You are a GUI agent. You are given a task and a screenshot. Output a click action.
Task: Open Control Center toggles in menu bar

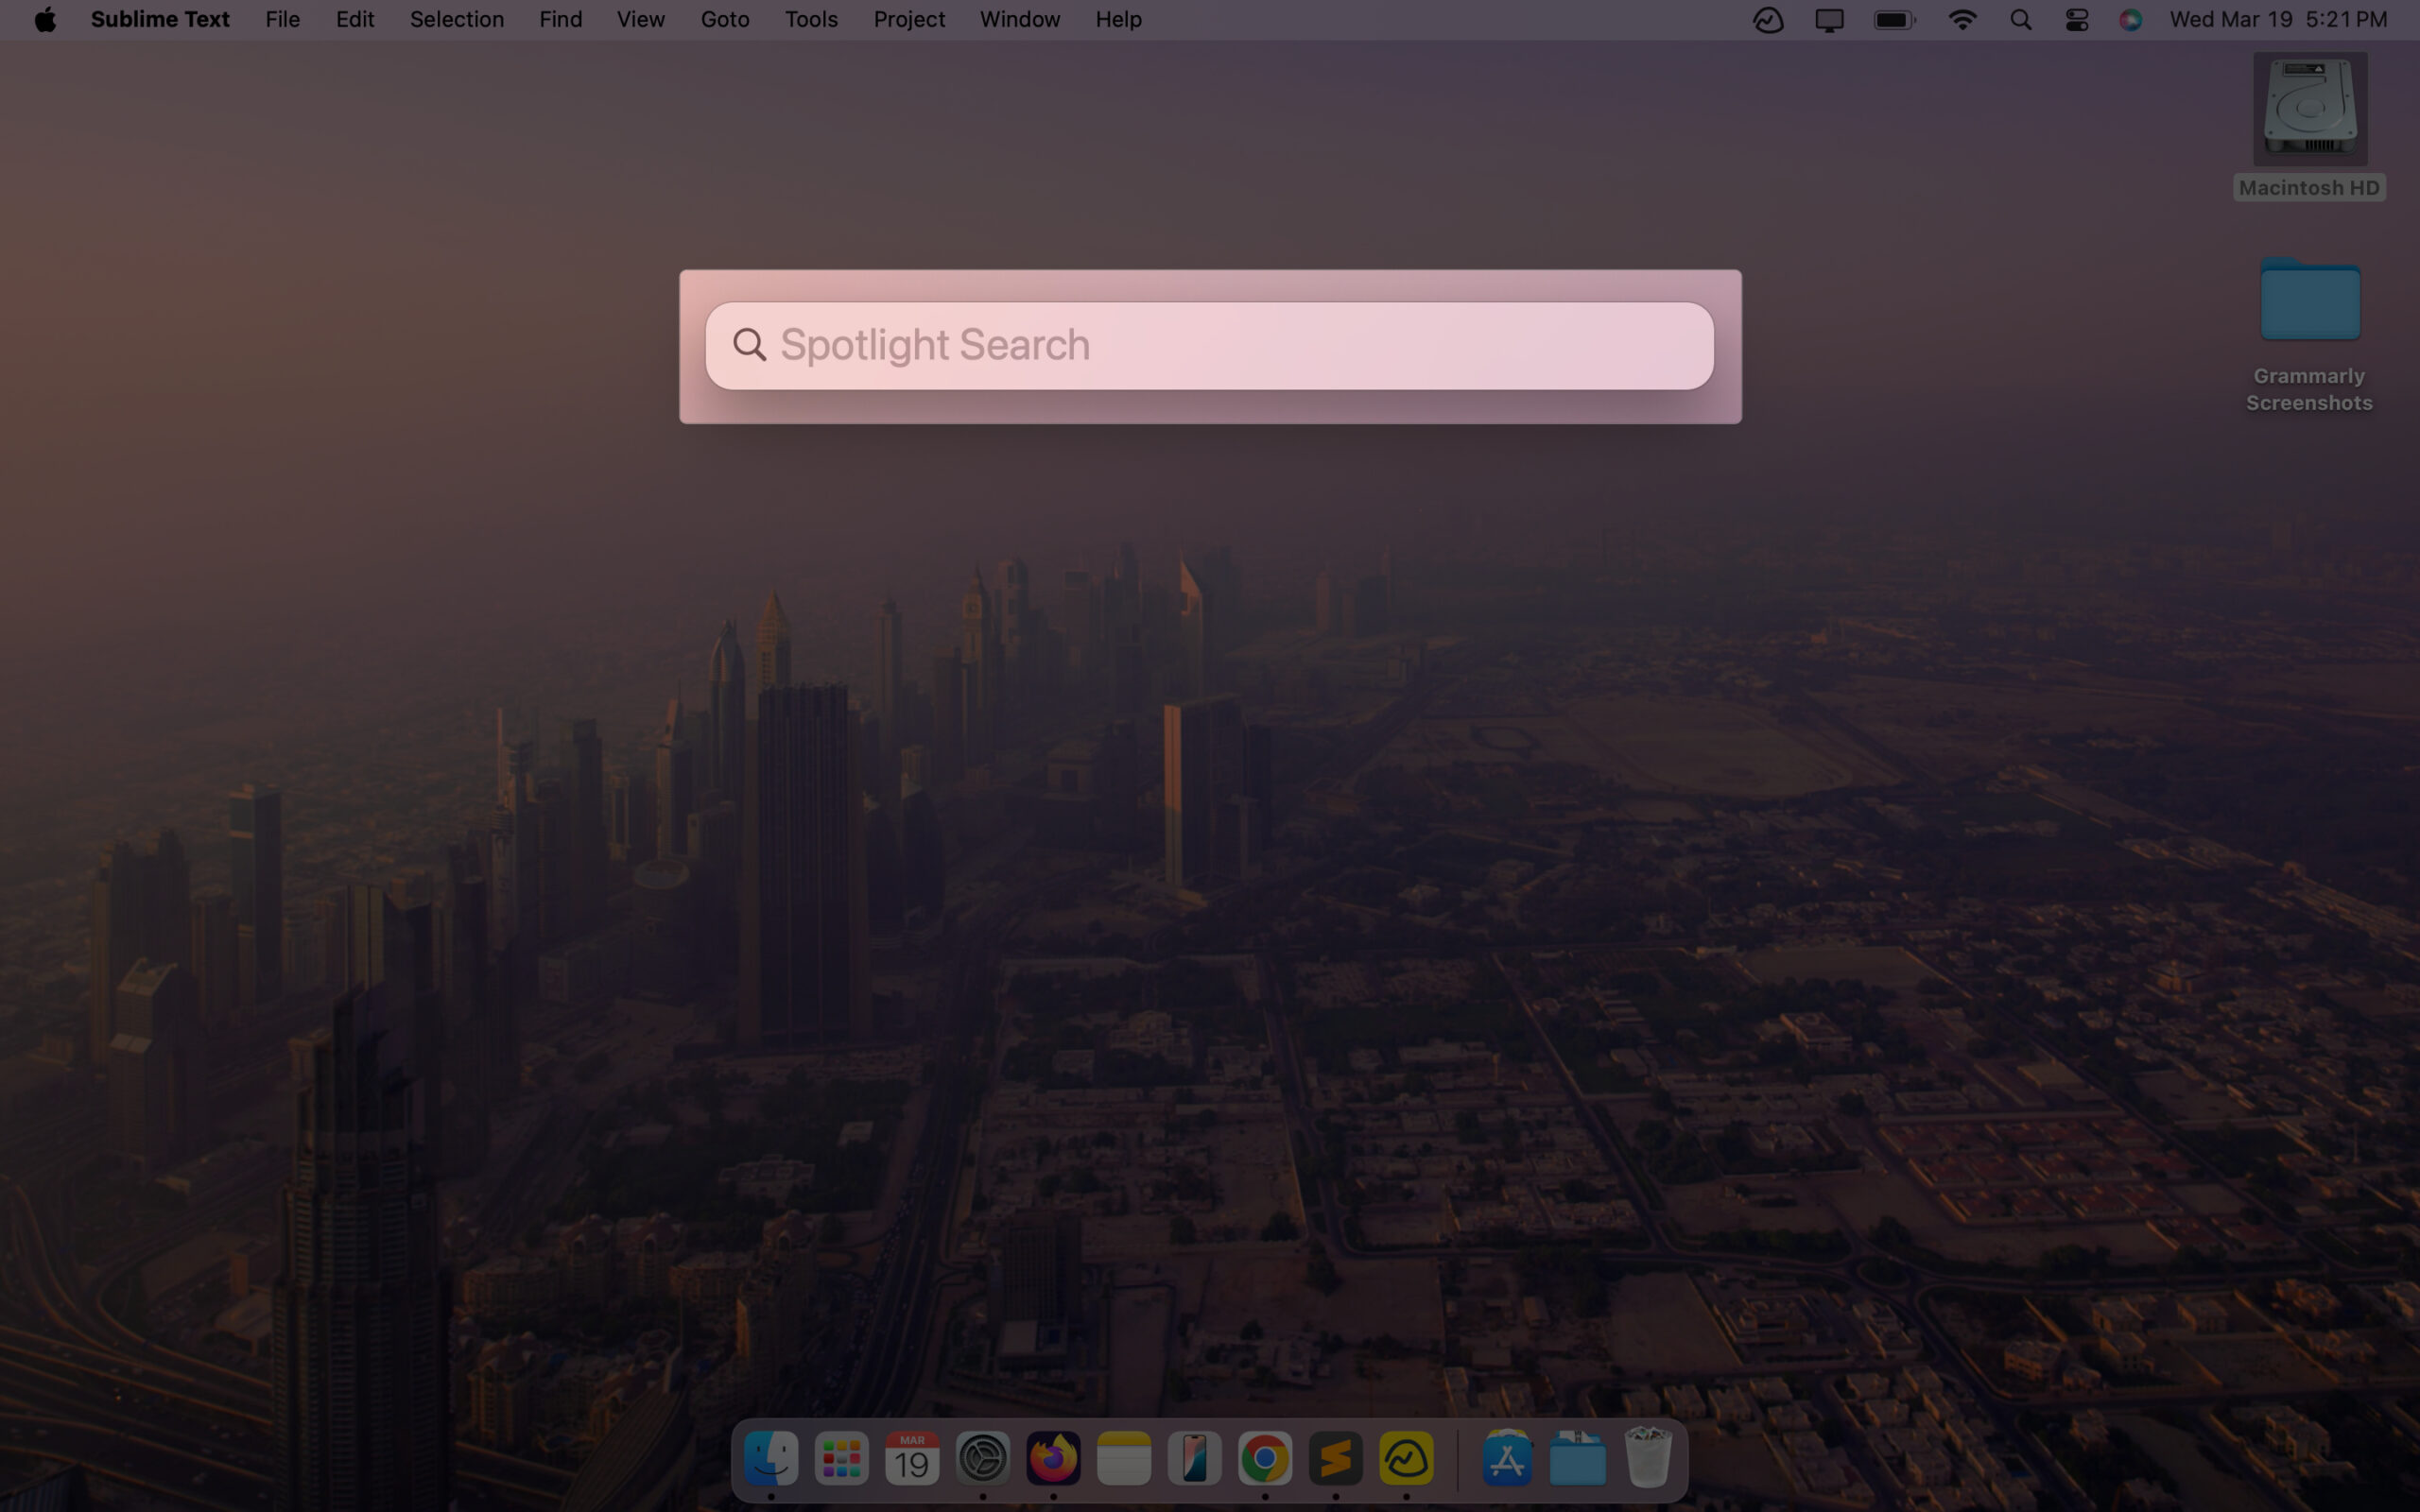tap(2076, 20)
